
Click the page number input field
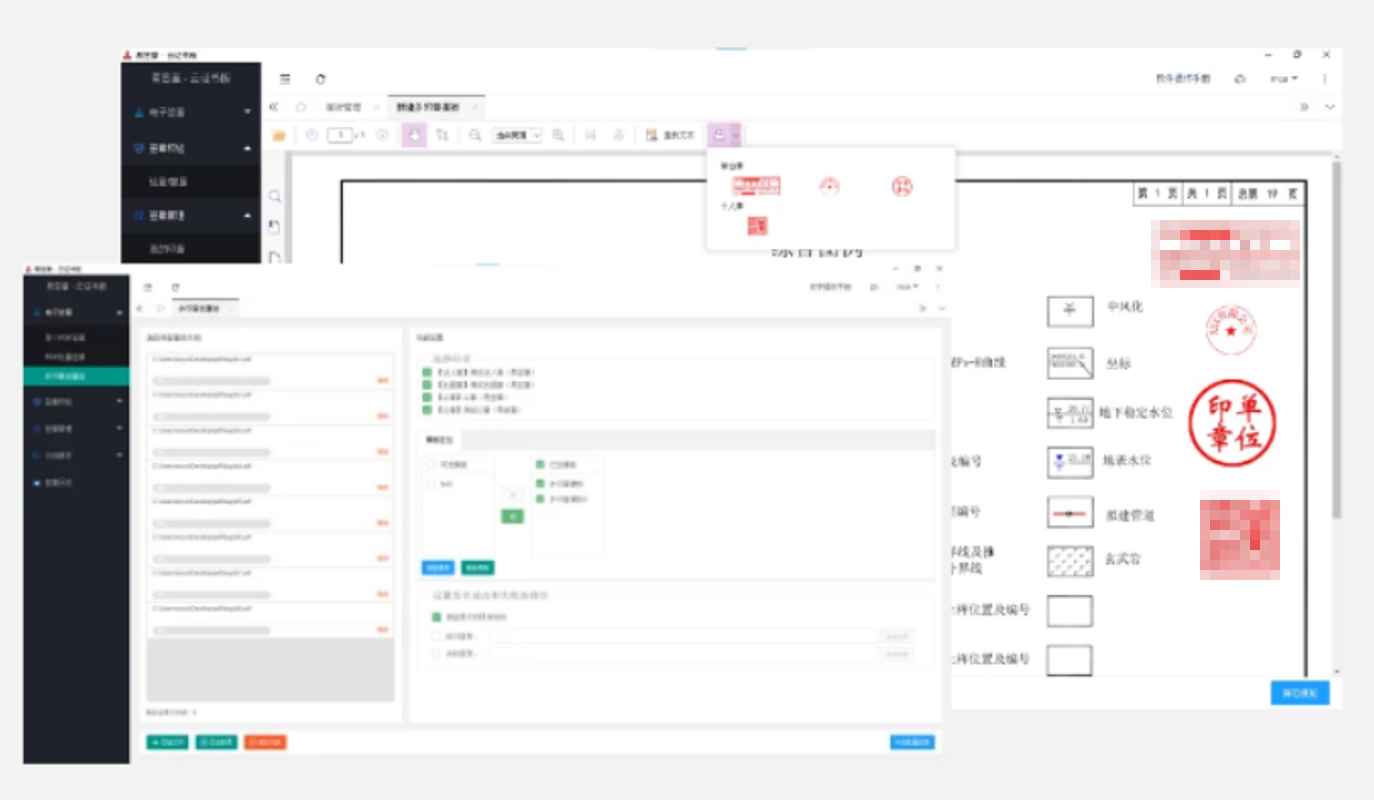point(339,135)
